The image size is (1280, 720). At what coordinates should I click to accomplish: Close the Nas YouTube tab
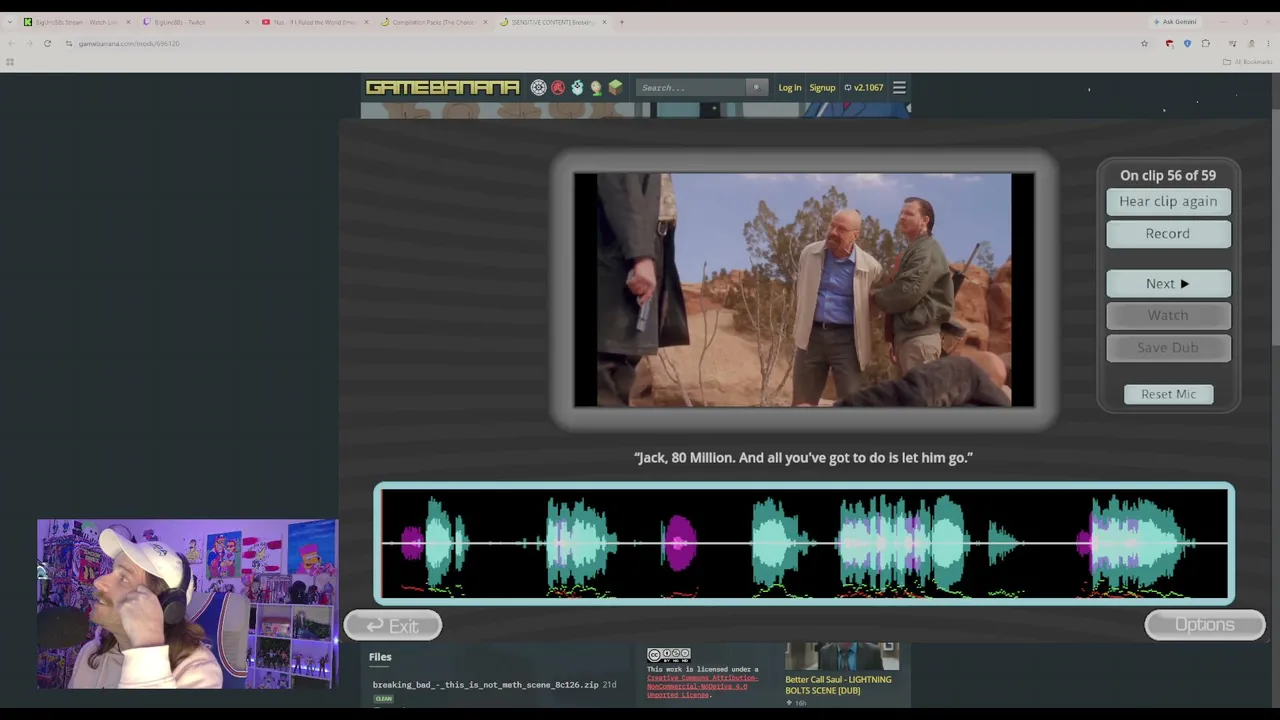(366, 22)
